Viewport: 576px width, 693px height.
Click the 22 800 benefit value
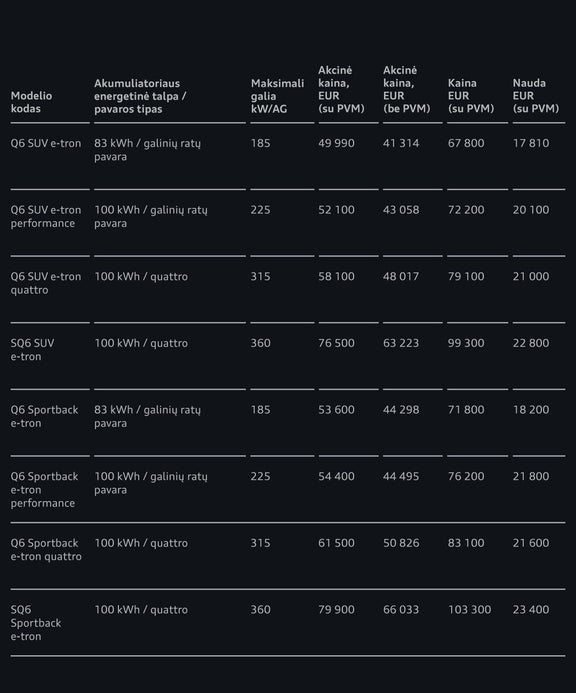click(x=531, y=343)
